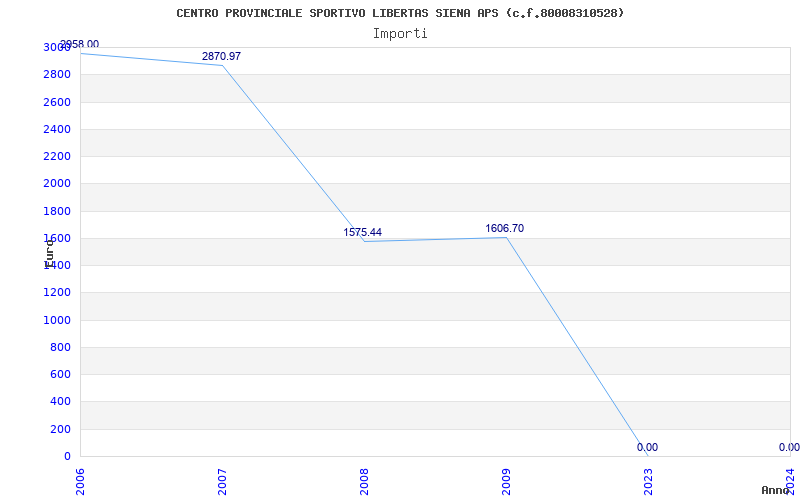The image size is (800, 500).
Task: Click the 2007 year axis label
Action: click(x=222, y=482)
